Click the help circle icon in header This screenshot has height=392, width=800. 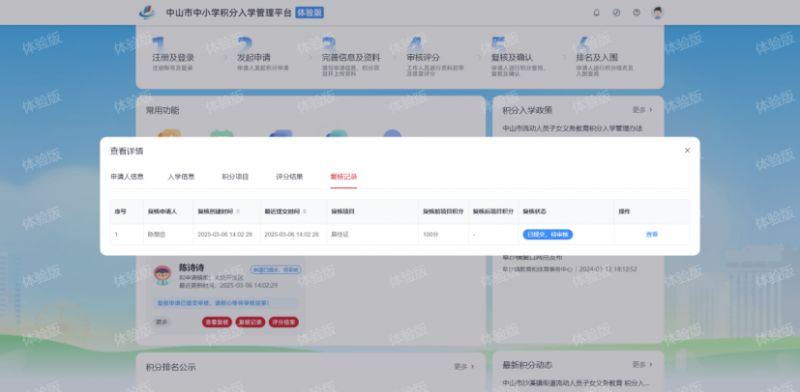(x=636, y=13)
